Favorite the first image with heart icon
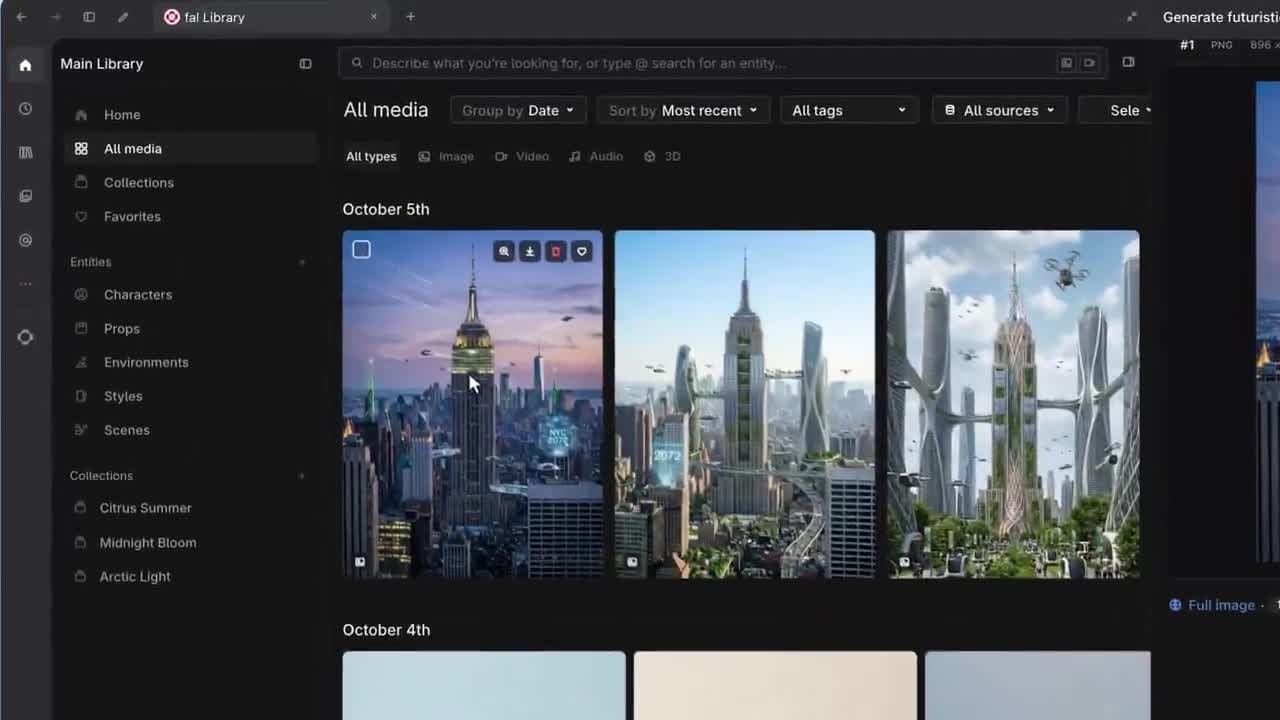1280x720 pixels. click(582, 252)
